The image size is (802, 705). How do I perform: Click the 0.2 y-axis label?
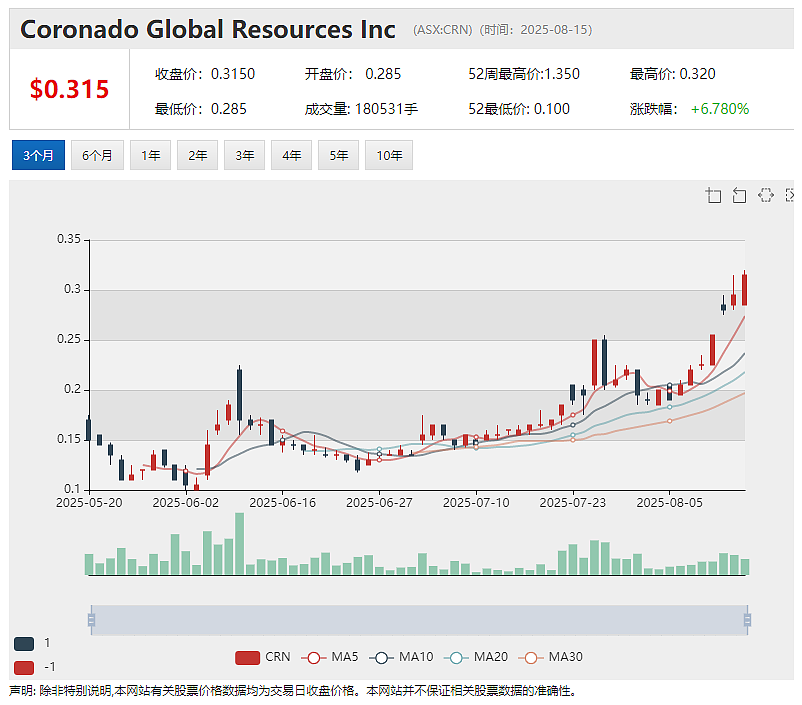pos(72,389)
